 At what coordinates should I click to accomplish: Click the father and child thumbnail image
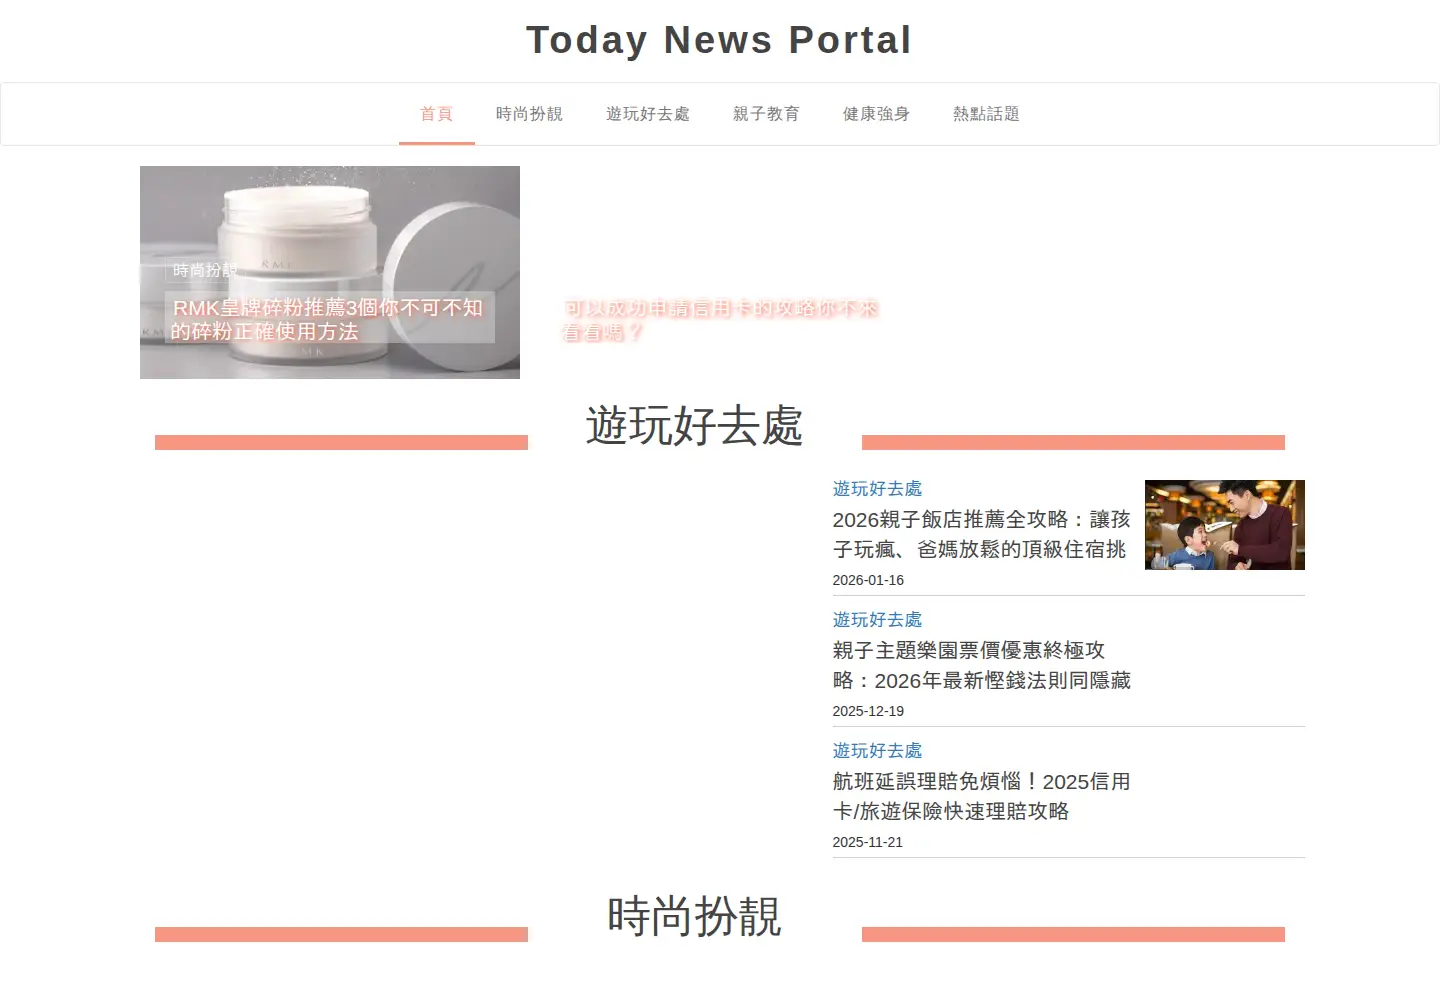point(1225,525)
